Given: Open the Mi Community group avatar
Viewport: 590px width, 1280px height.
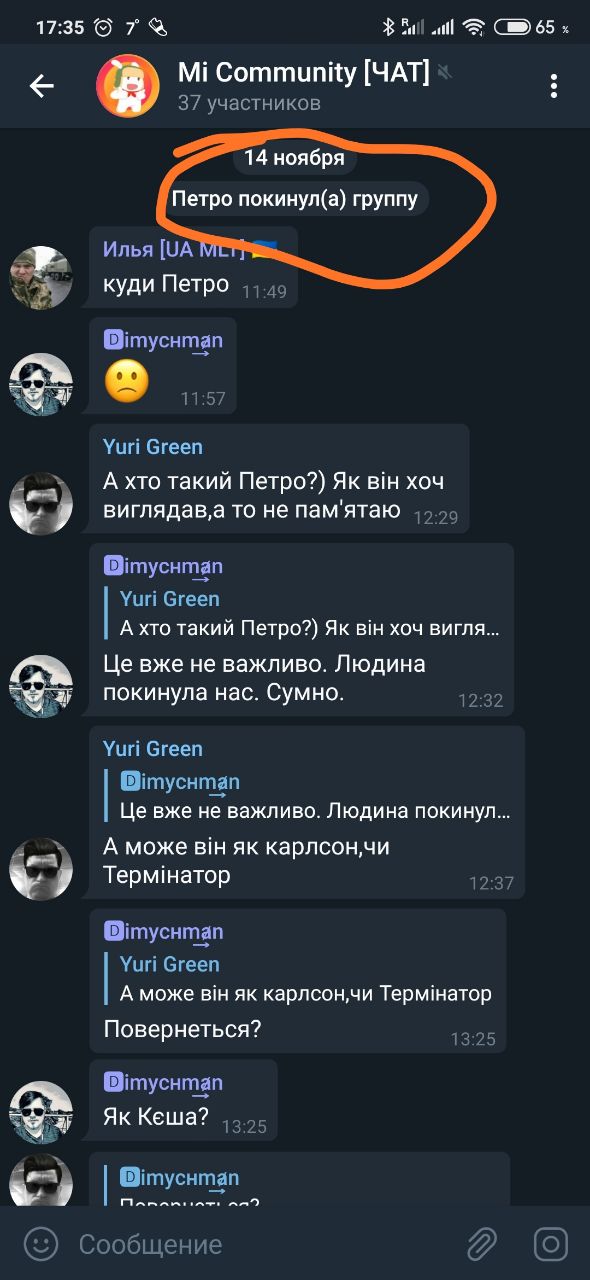Looking at the screenshot, I should tap(127, 86).
